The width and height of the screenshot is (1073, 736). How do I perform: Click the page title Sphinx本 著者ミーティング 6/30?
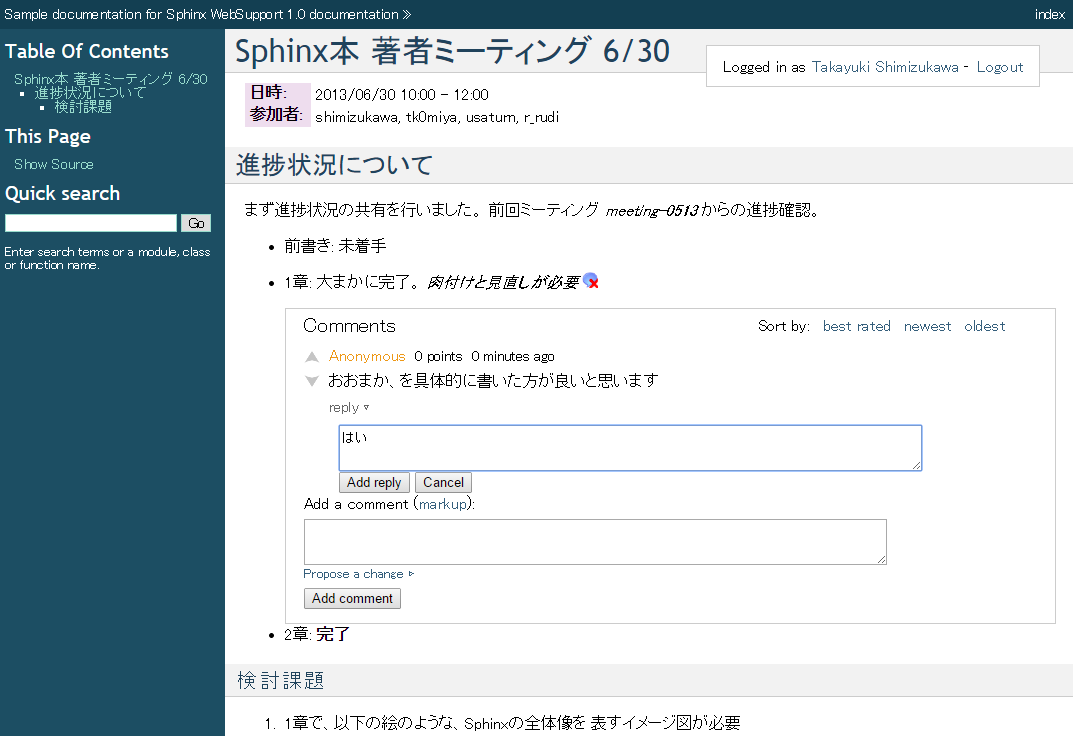[x=452, y=51]
